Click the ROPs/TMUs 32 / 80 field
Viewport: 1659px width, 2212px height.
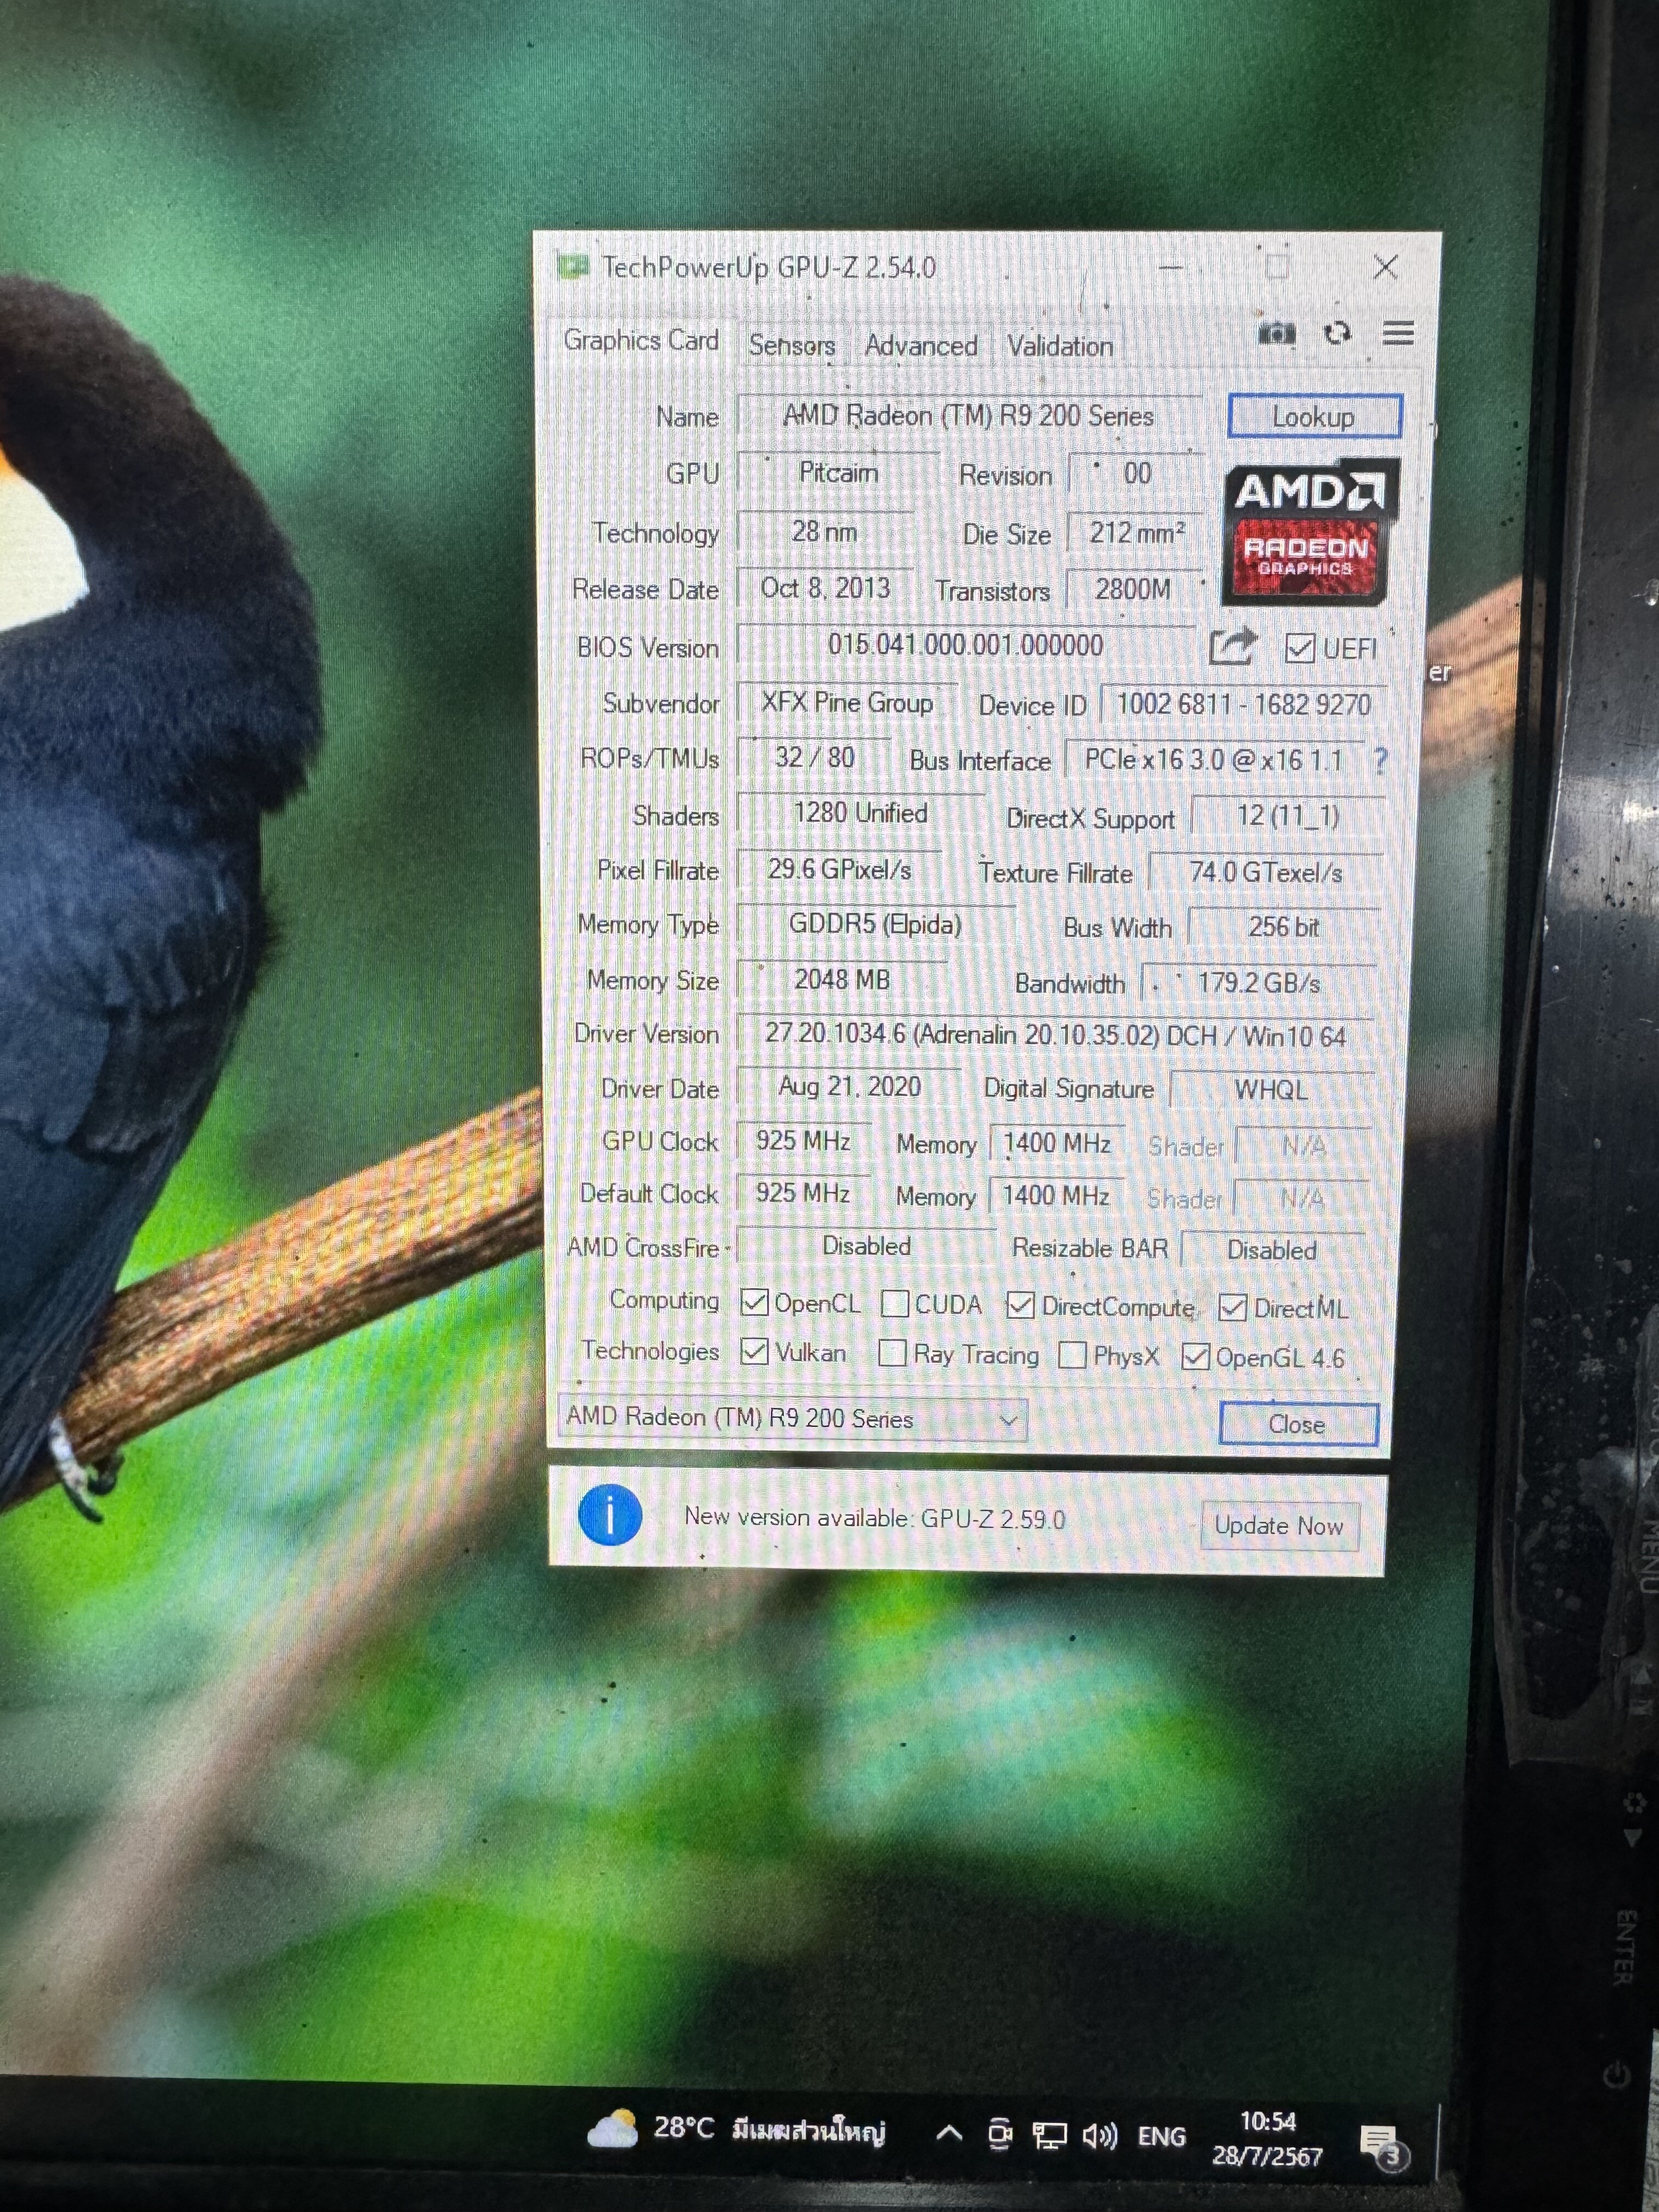pos(814,757)
